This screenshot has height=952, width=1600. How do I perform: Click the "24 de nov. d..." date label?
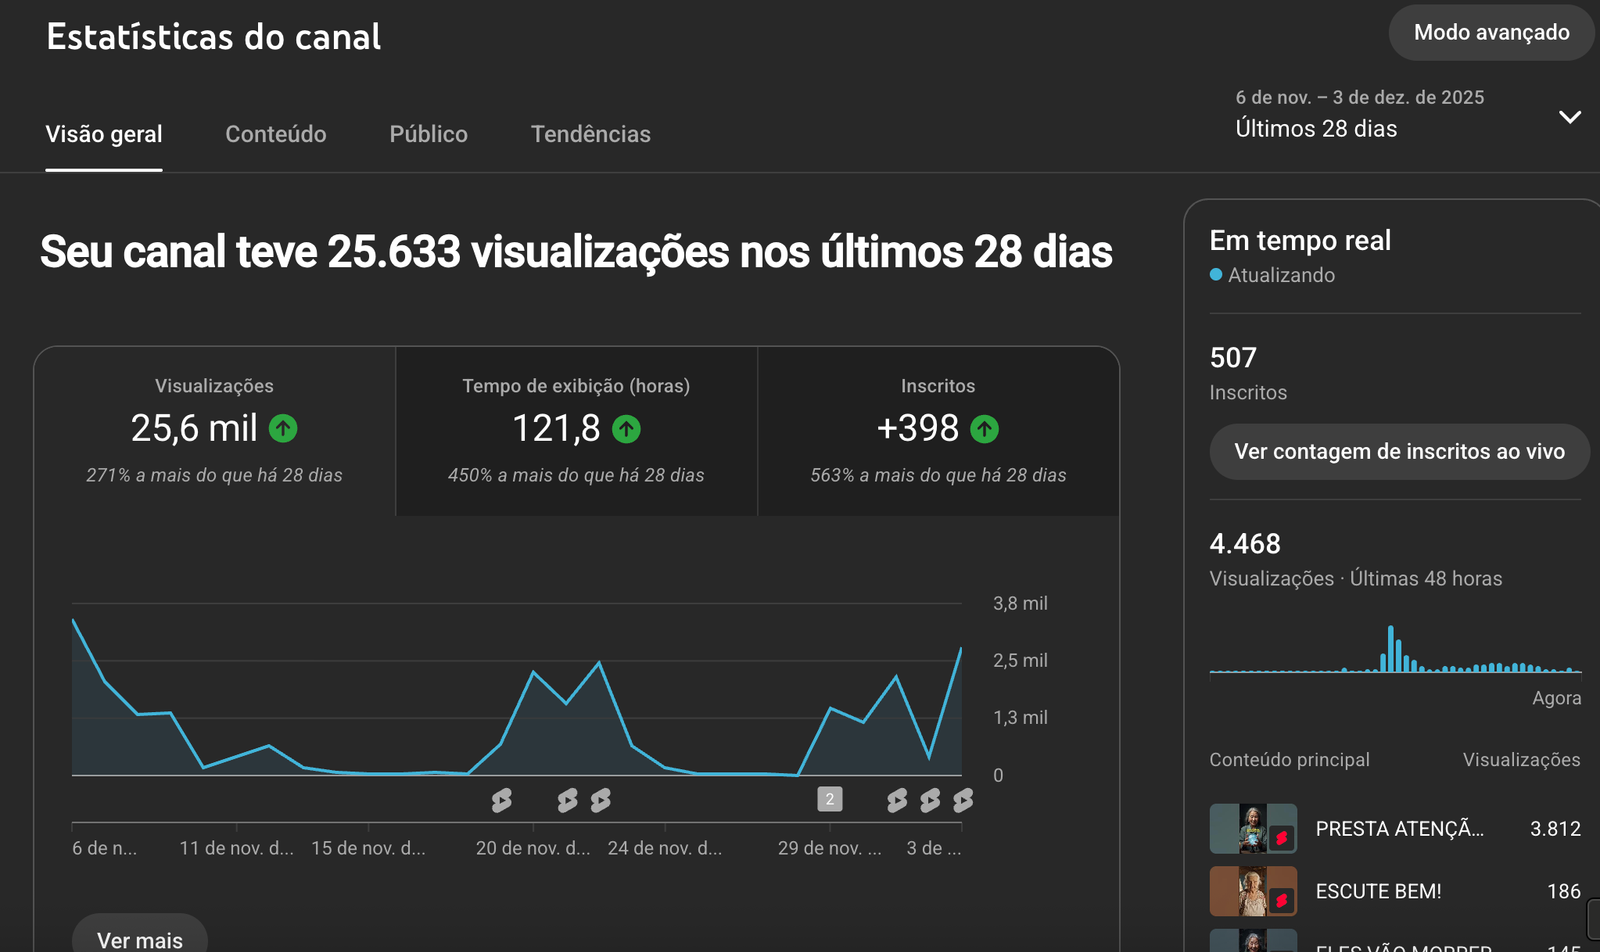(x=665, y=848)
